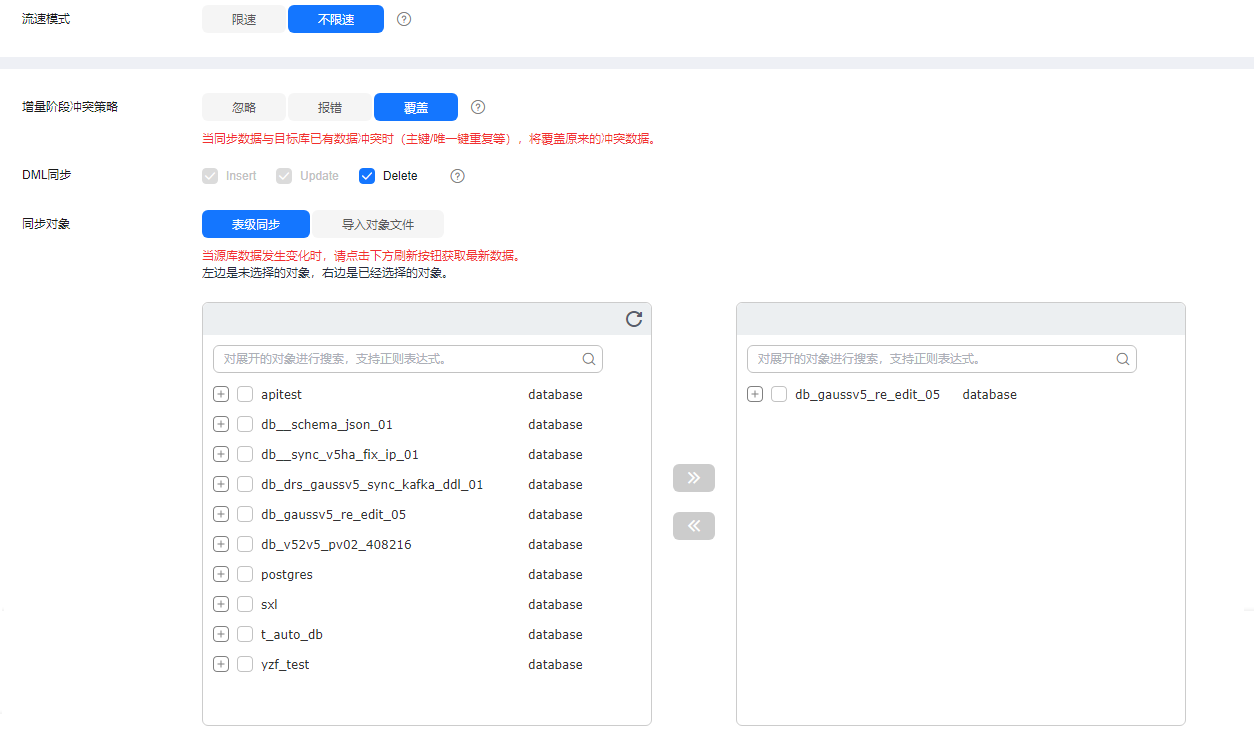Expand db_gaussv5_re_edit_05 in the right list
This screenshot has width=1254, height=731.
(x=755, y=394)
